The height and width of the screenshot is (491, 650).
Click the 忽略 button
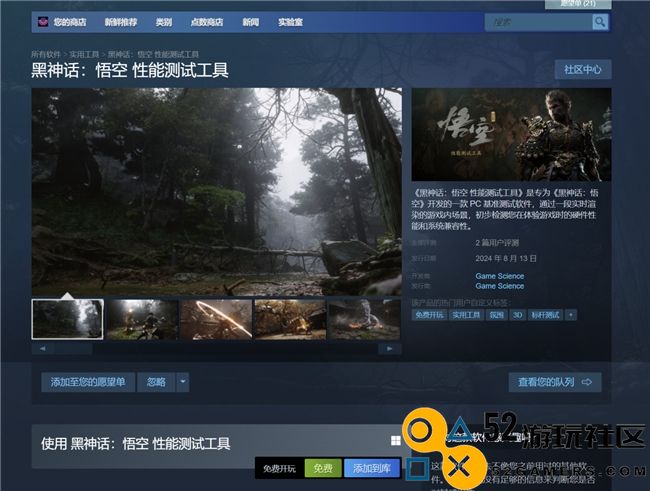coord(156,382)
